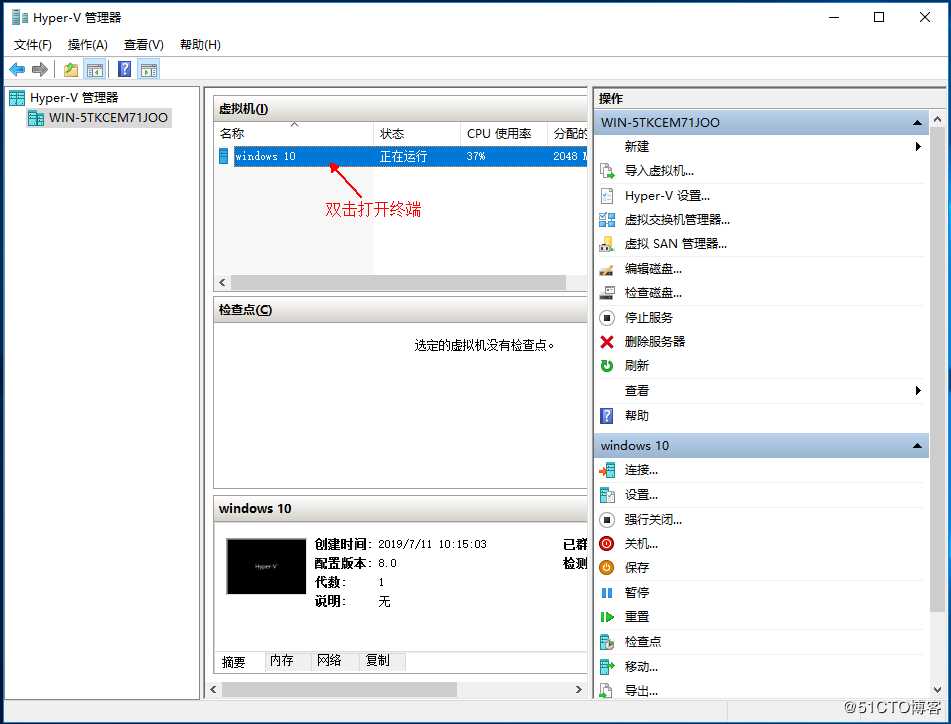Click the blue Help toolbar icon
The height and width of the screenshot is (724, 951).
pos(124,70)
